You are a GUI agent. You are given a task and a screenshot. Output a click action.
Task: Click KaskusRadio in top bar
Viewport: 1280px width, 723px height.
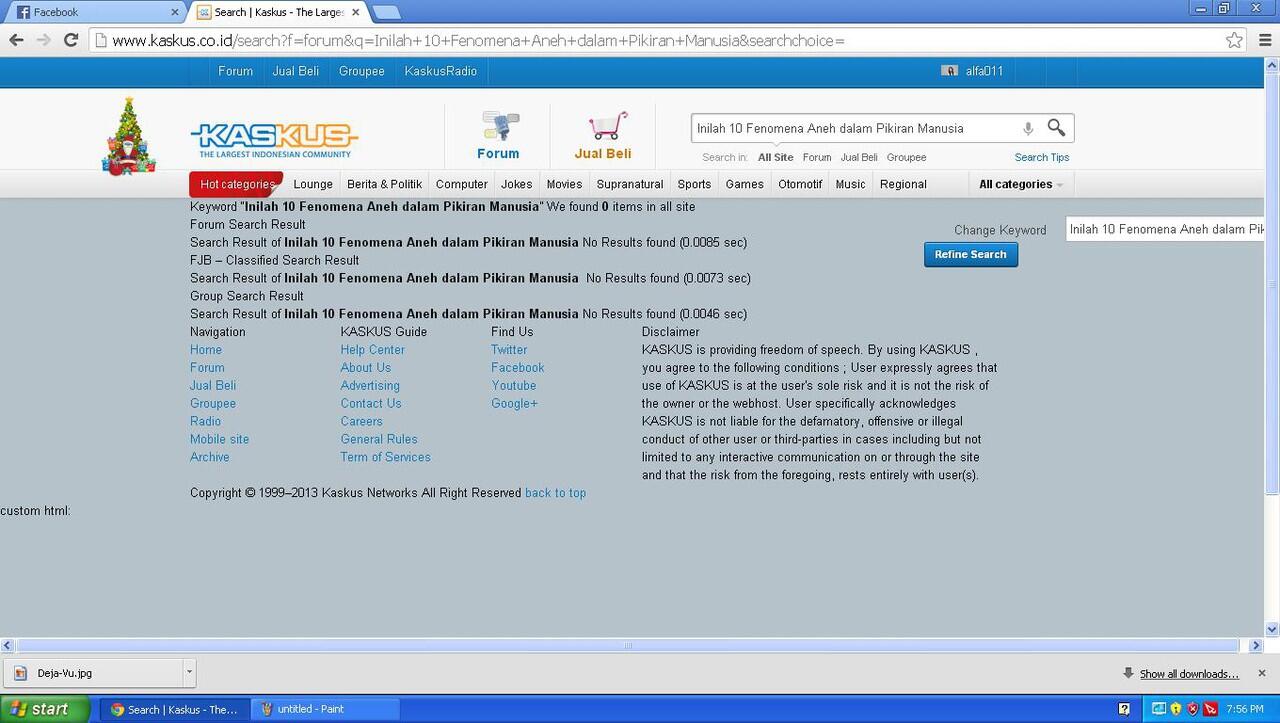441,71
